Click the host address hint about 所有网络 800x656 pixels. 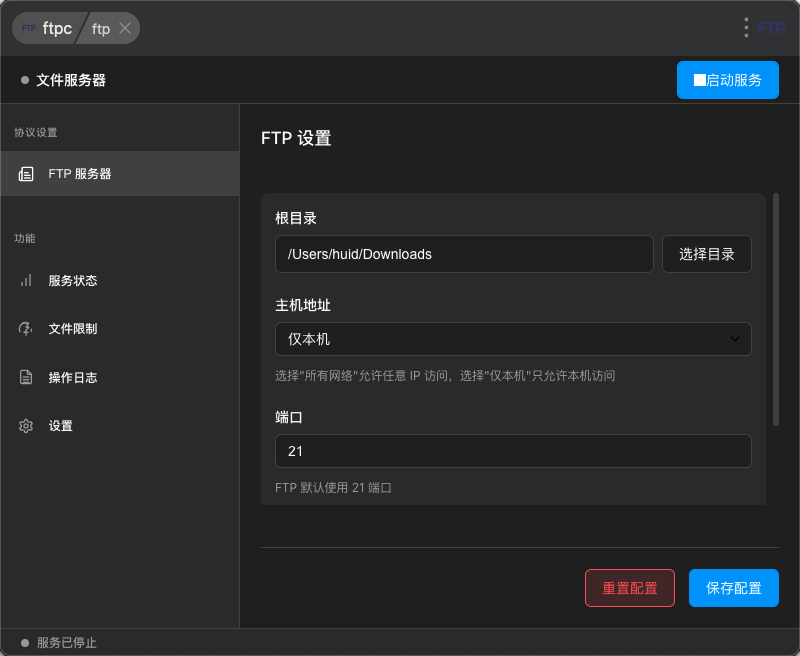pyautogui.click(x=445, y=376)
